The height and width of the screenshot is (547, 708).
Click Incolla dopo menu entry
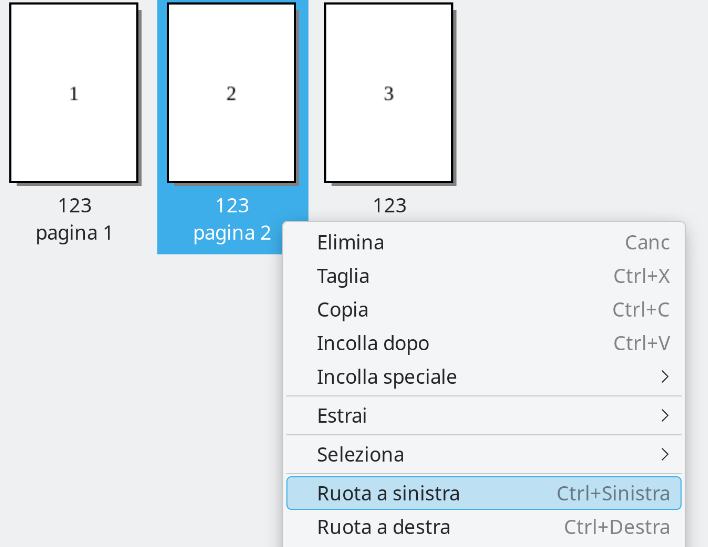373,343
